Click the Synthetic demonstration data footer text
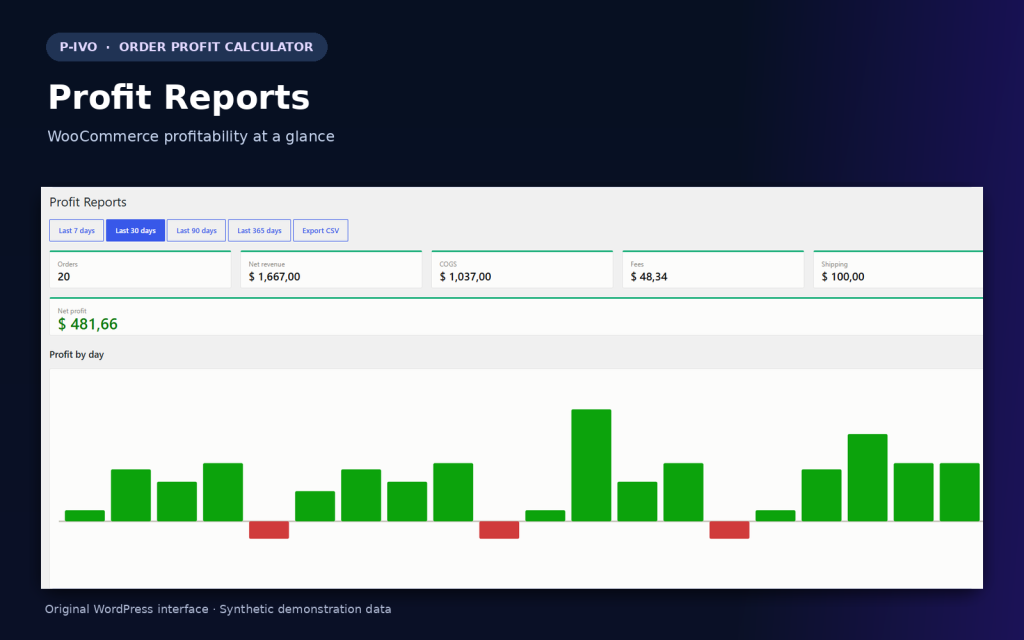1024x640 pixels. click(x=305, y=609)
